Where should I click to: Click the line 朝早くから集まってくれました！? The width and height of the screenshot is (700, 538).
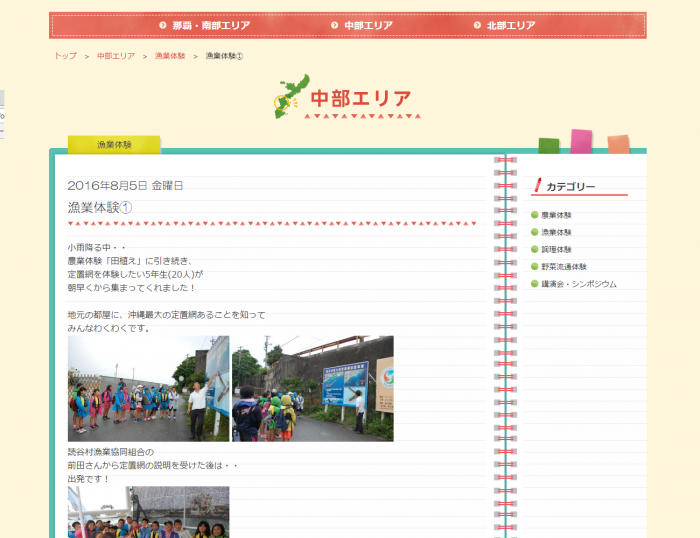coord(132,288)
